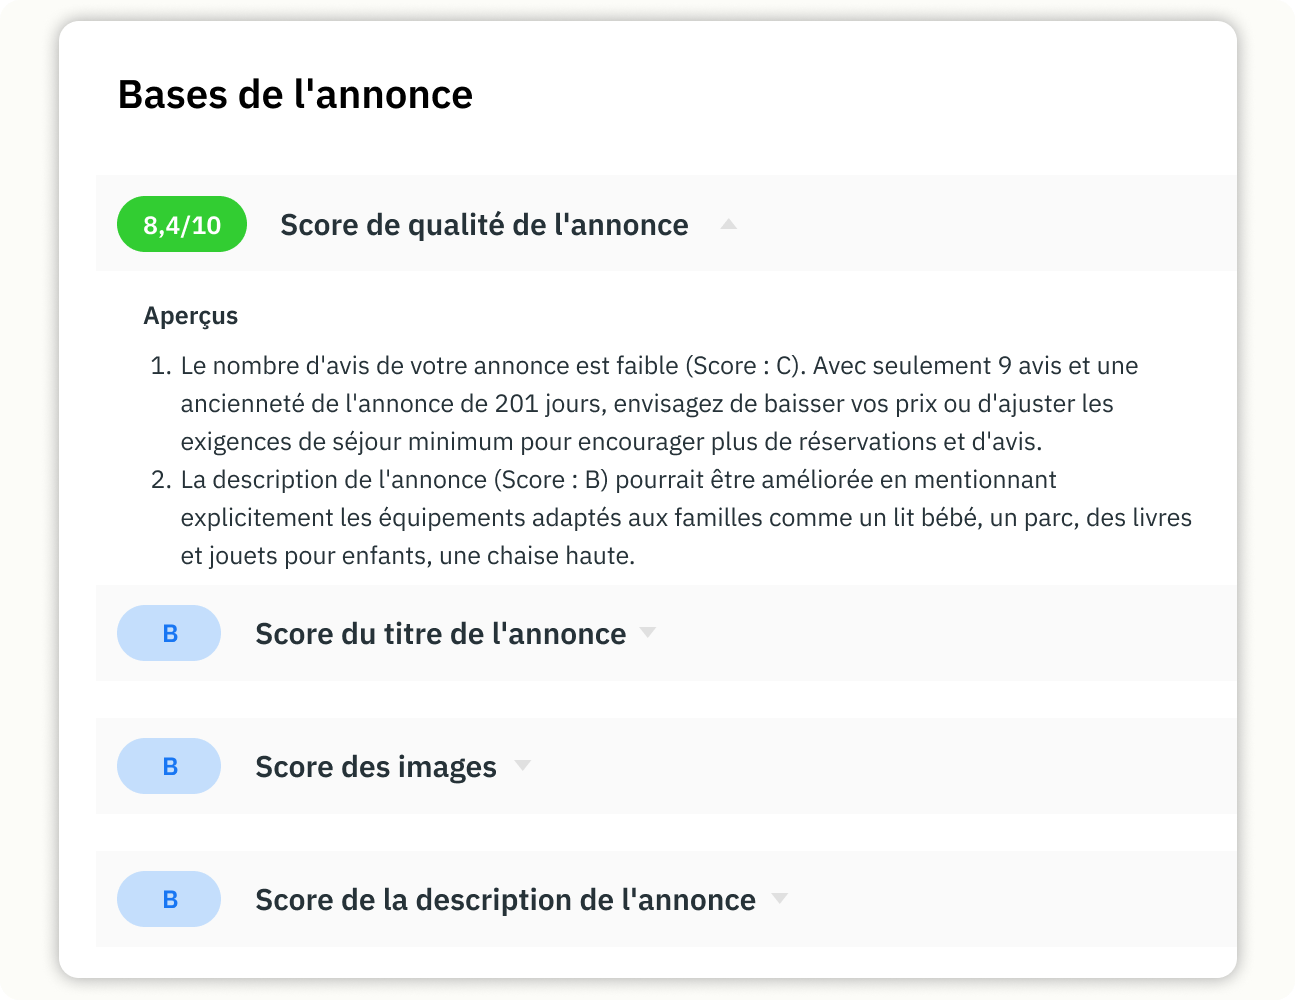
Task: Open the Score de la description de l'annonce label
Action: click(x=505, y=900)
